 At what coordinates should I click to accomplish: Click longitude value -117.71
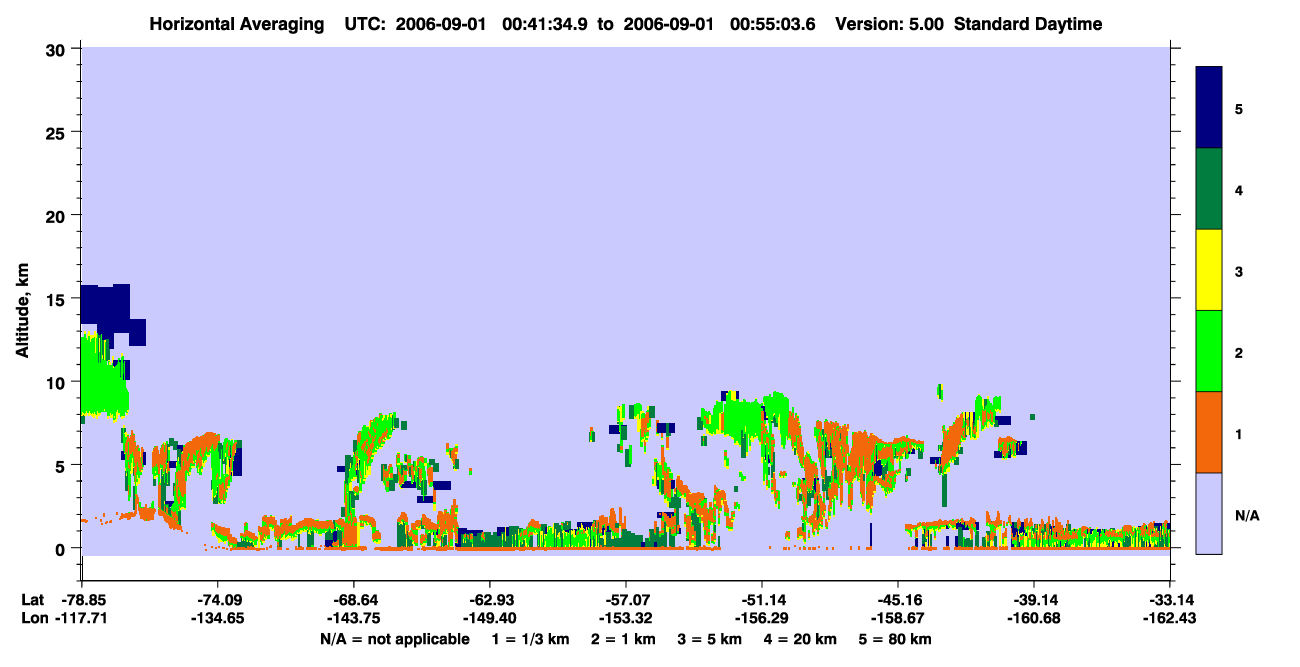coord(81,618)
